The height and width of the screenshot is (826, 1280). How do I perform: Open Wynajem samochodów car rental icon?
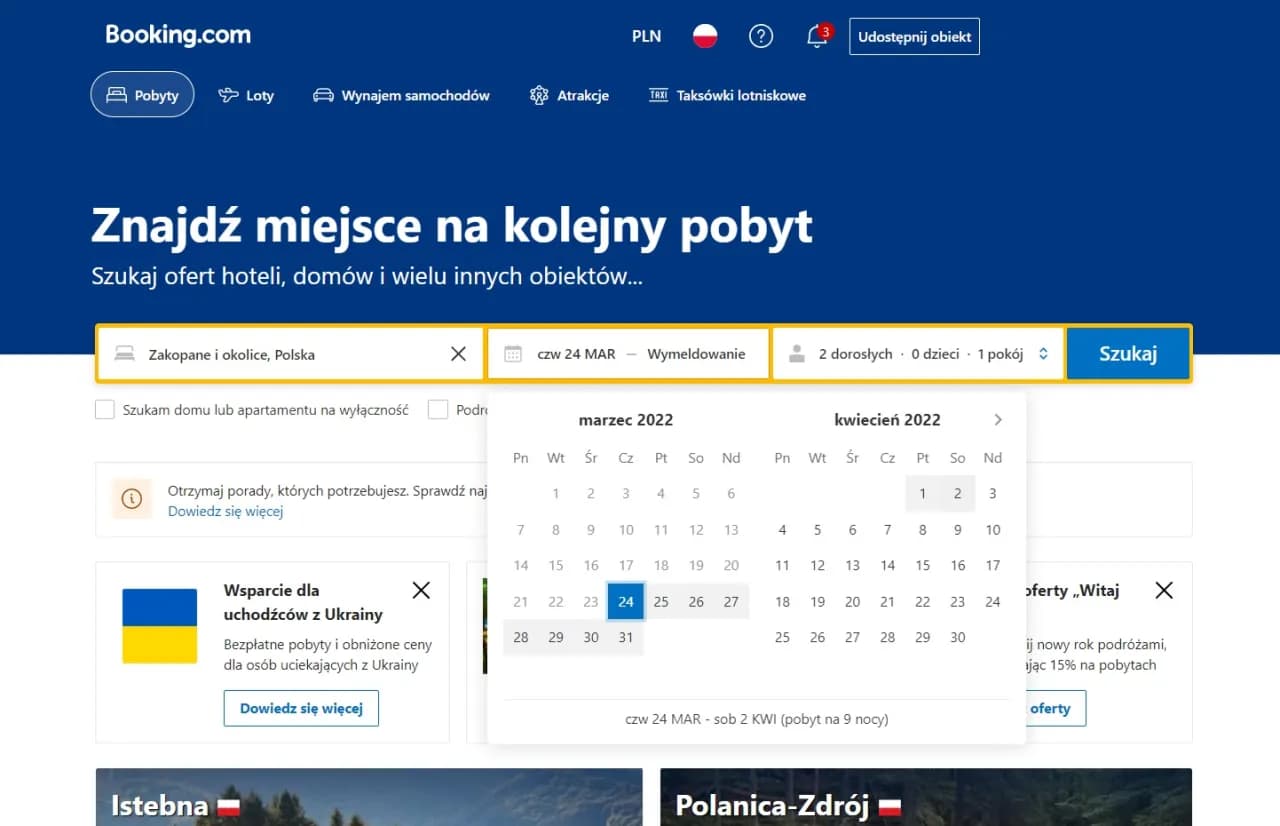pyautogui.click(x=322, y=94)
